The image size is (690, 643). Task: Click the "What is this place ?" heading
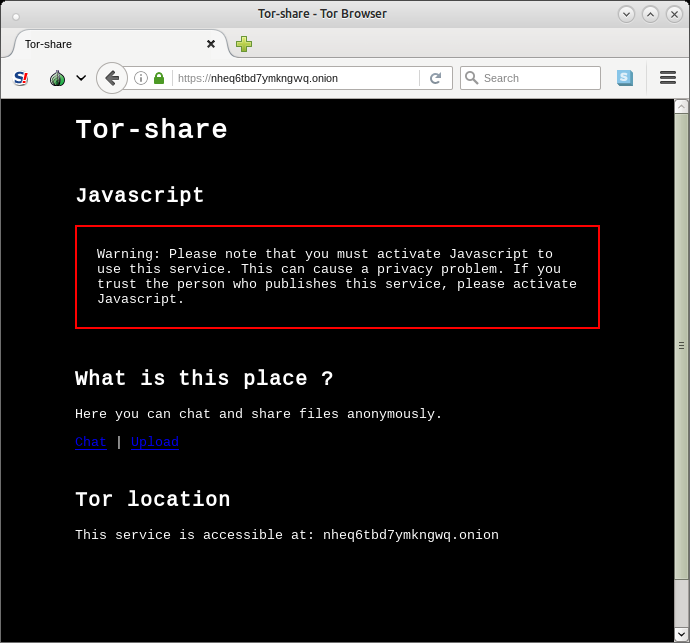204,378
